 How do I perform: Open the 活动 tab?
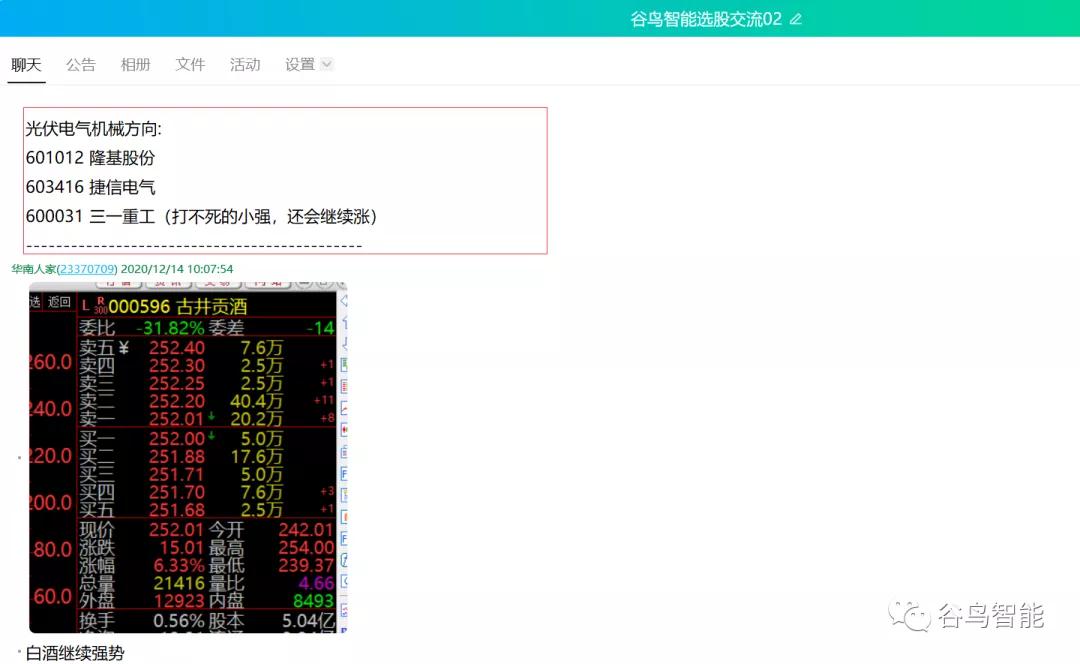click(x=245, y=65)
